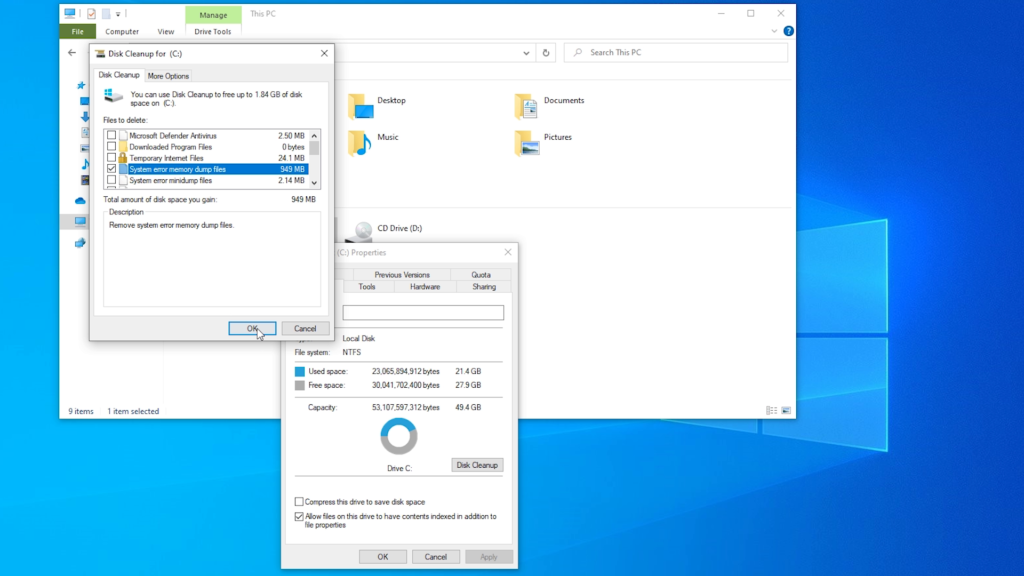The image size is (1024, 576).
Task: Open the Hardware tab in Properties
Action: tap(425, 287)
